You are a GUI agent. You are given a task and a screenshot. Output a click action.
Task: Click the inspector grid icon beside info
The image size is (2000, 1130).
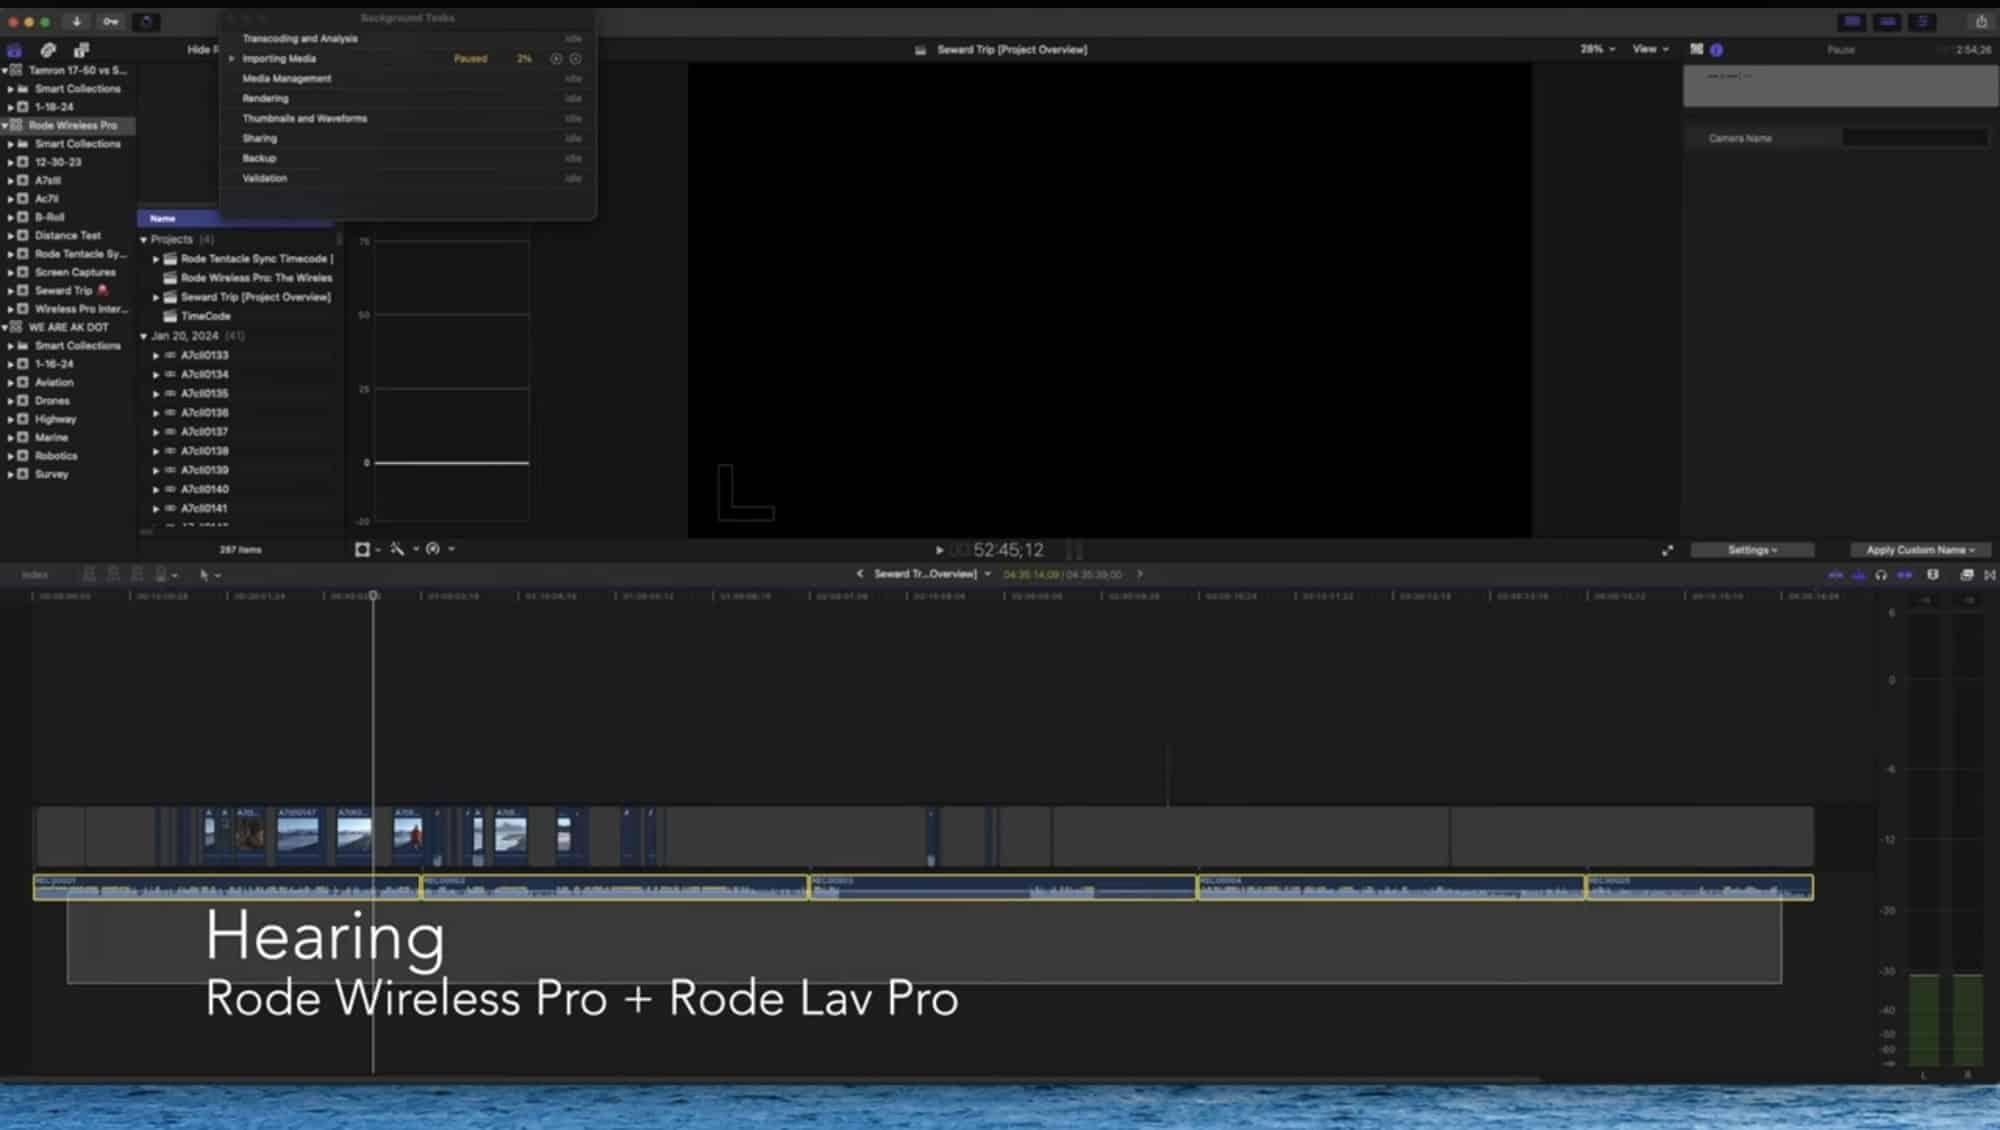click(1697, 49)
